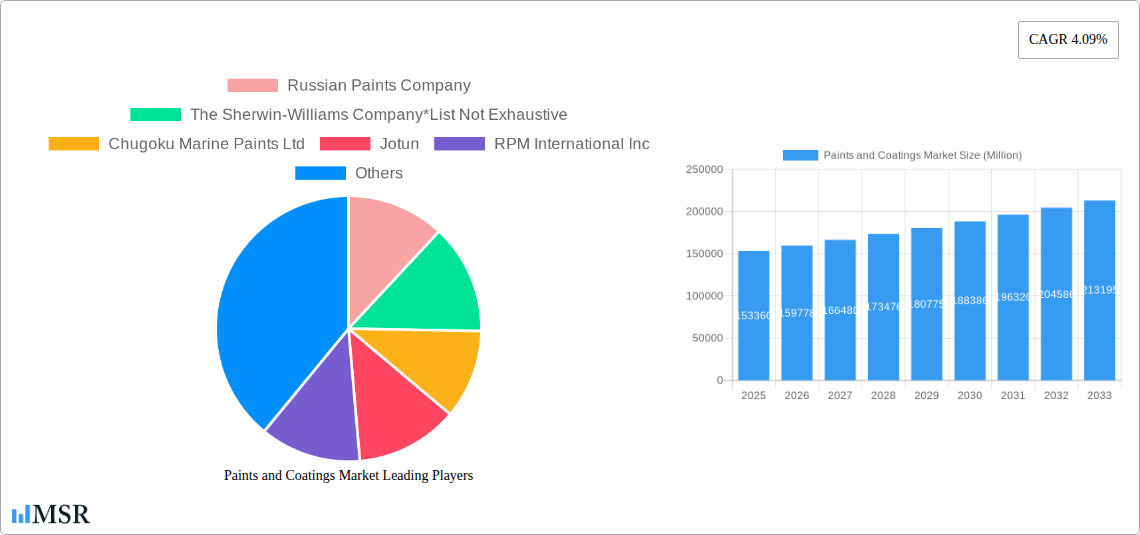1140x535 pixels.
Task: Click the Chugoku Marine Paints orange swatch
Action: point(73,144)
